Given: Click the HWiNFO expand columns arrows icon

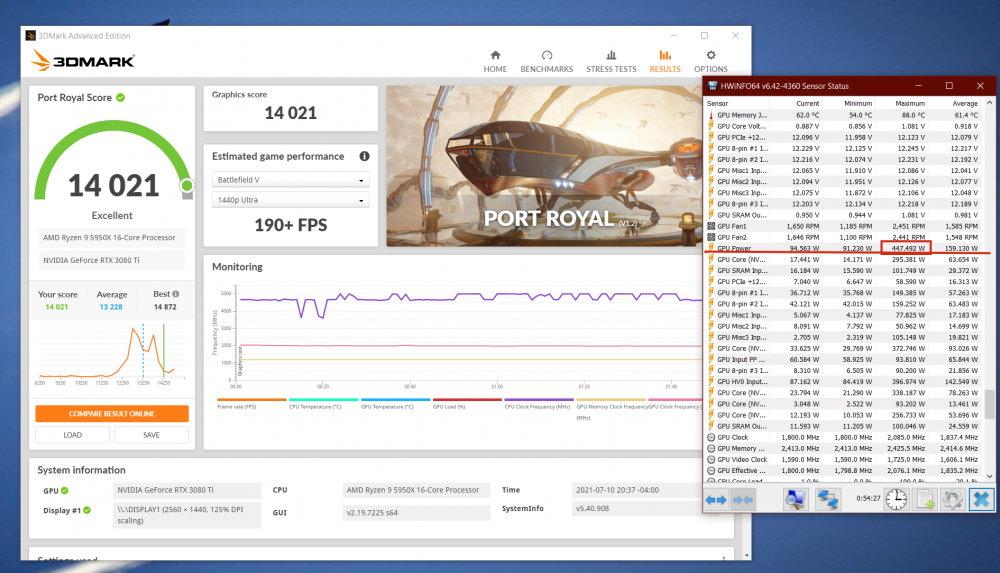Looking at the screenshot, I should coord(716,498).
